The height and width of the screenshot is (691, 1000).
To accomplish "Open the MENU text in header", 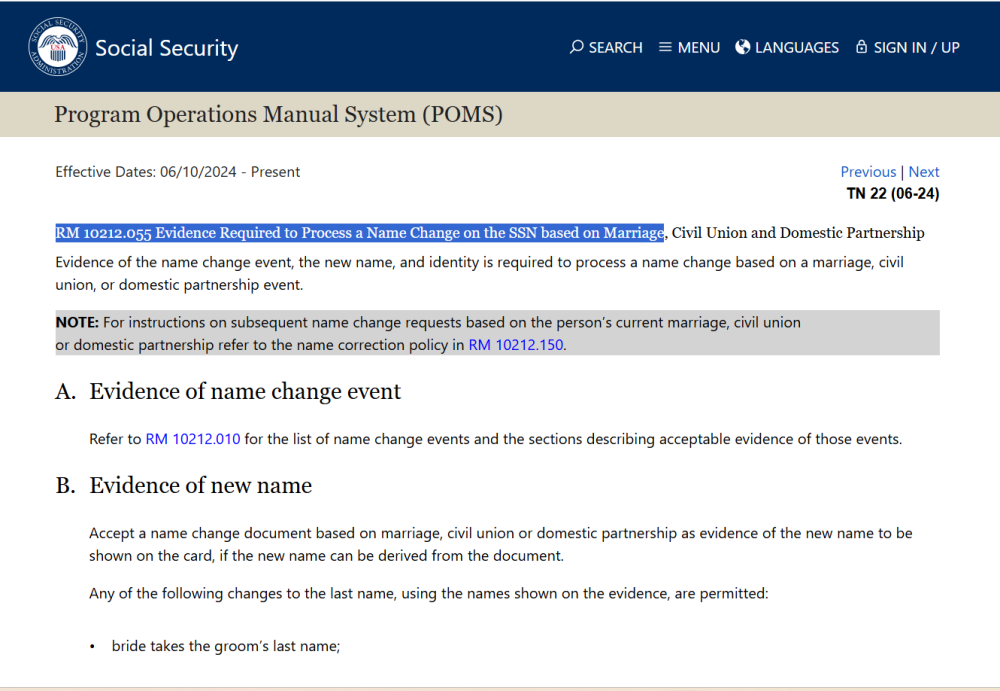I will (699, 48).
